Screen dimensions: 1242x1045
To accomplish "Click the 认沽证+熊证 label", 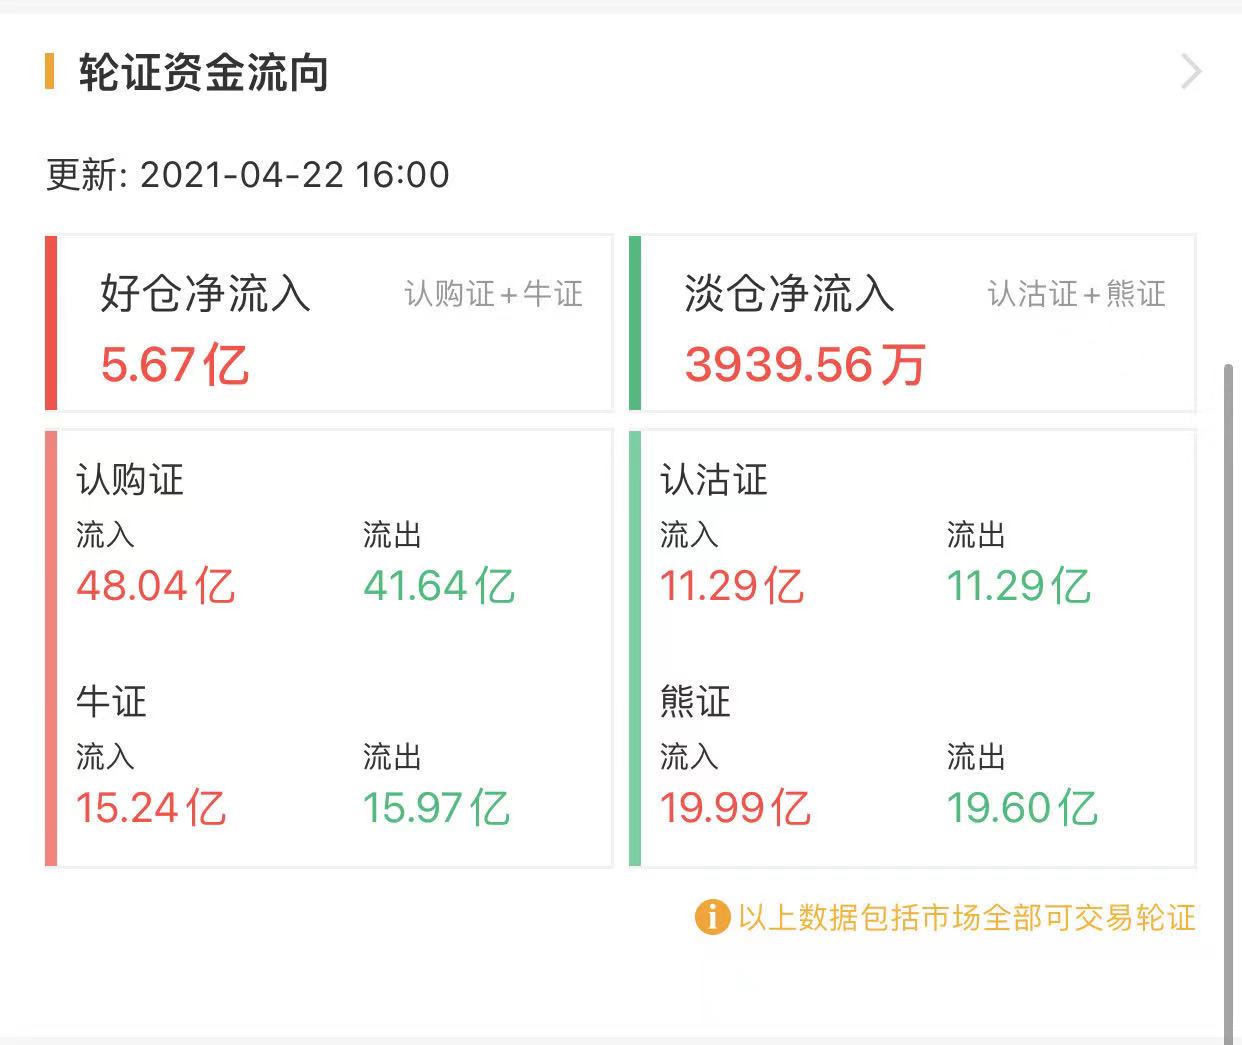I will click(x=1076, y=294).
